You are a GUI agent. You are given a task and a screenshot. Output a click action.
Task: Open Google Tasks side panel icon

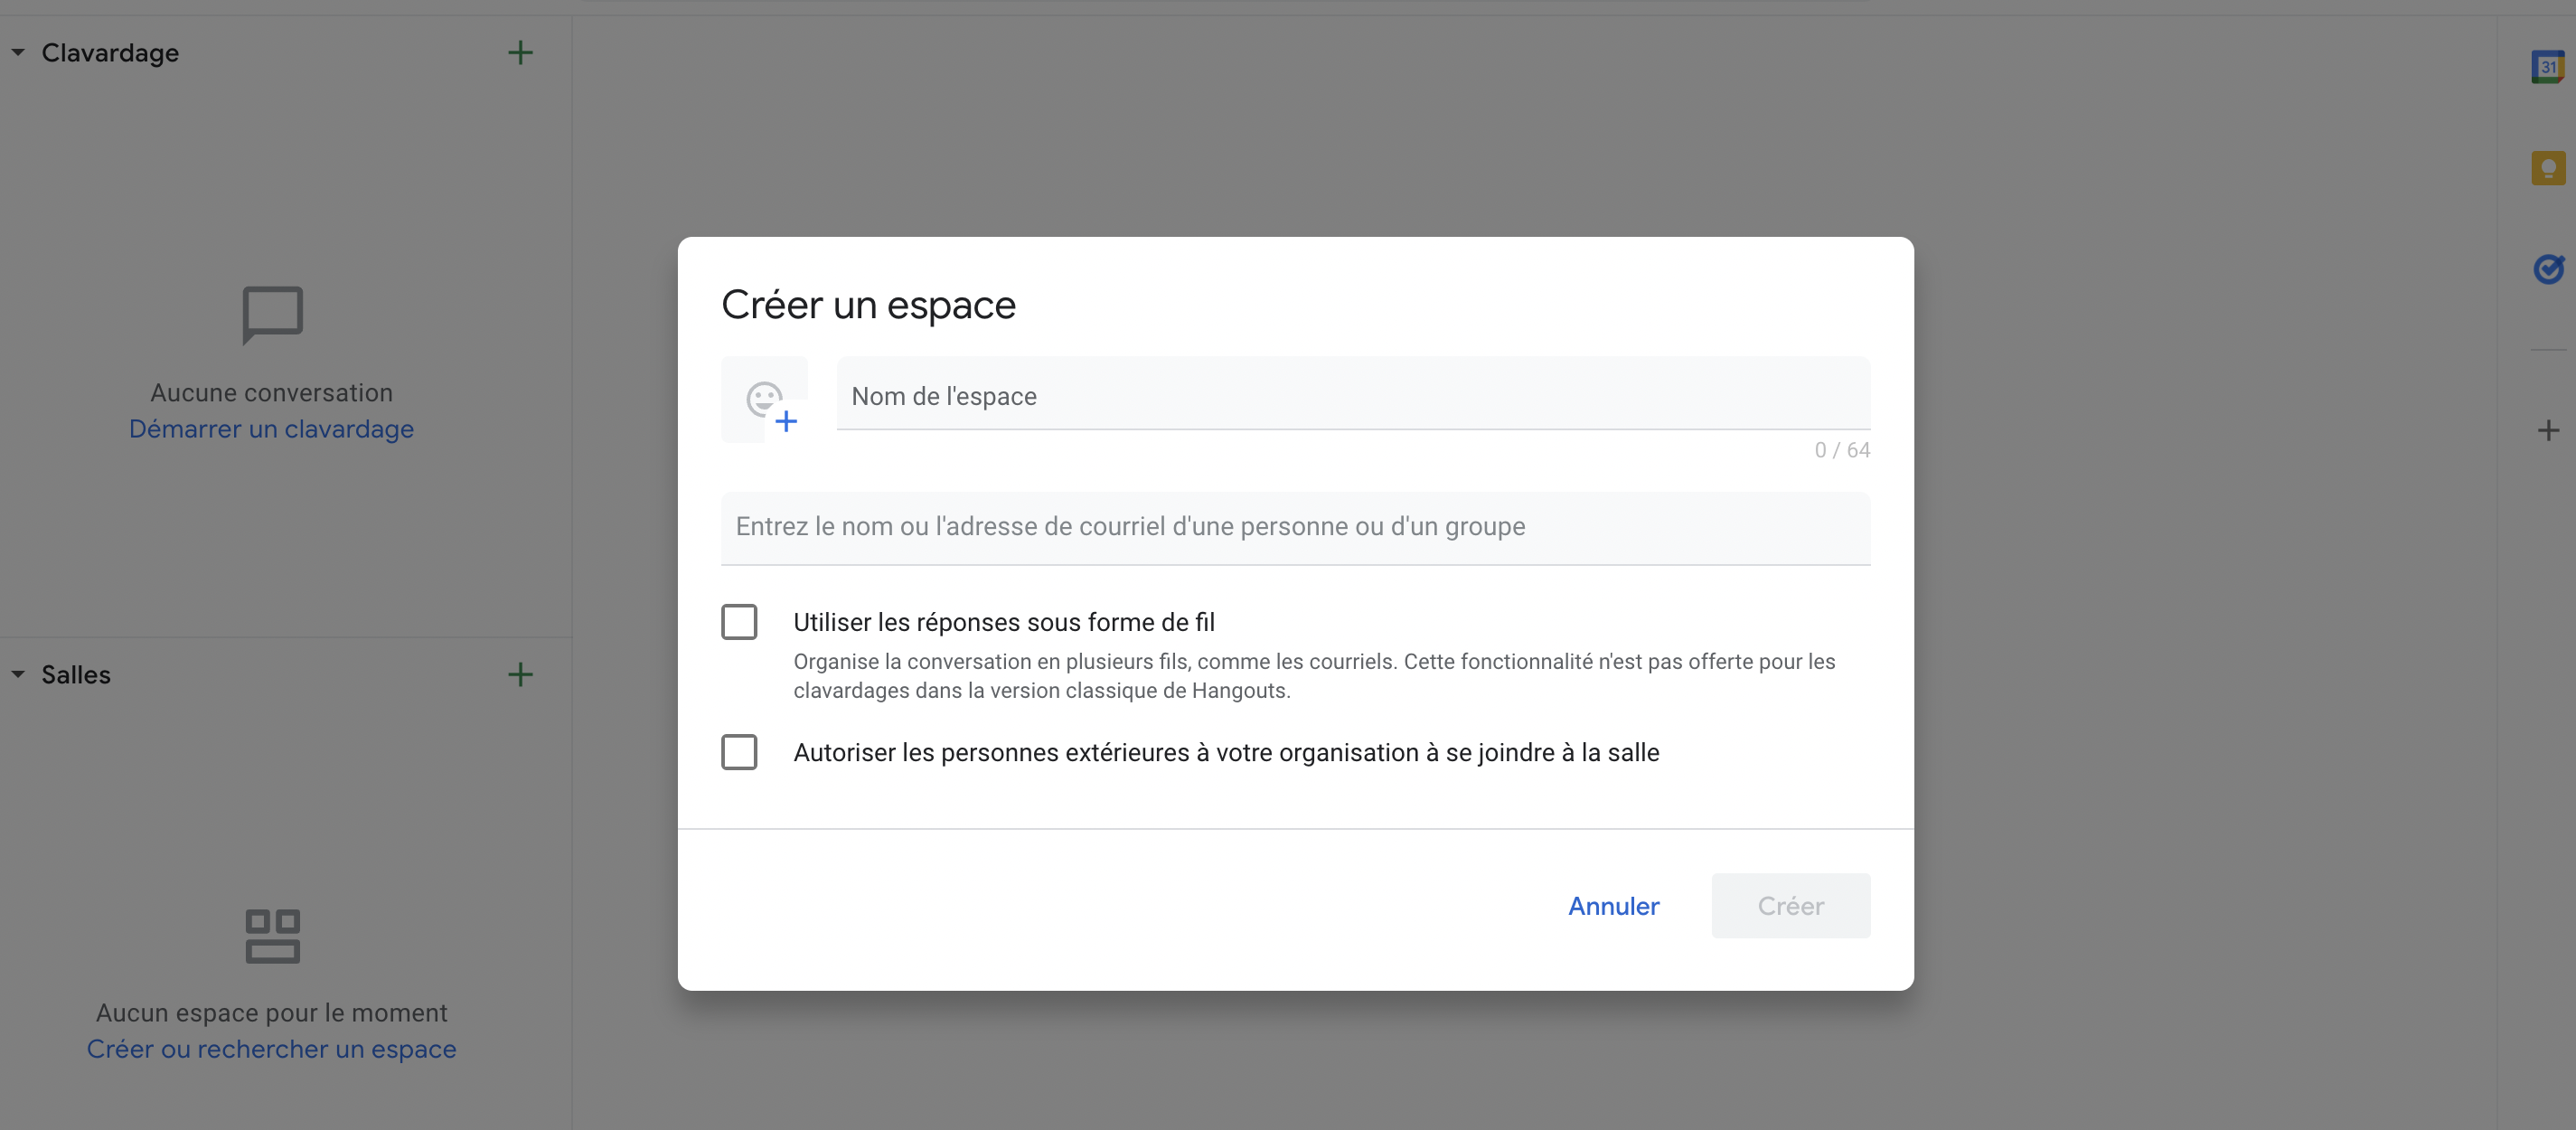(2547, 268)
